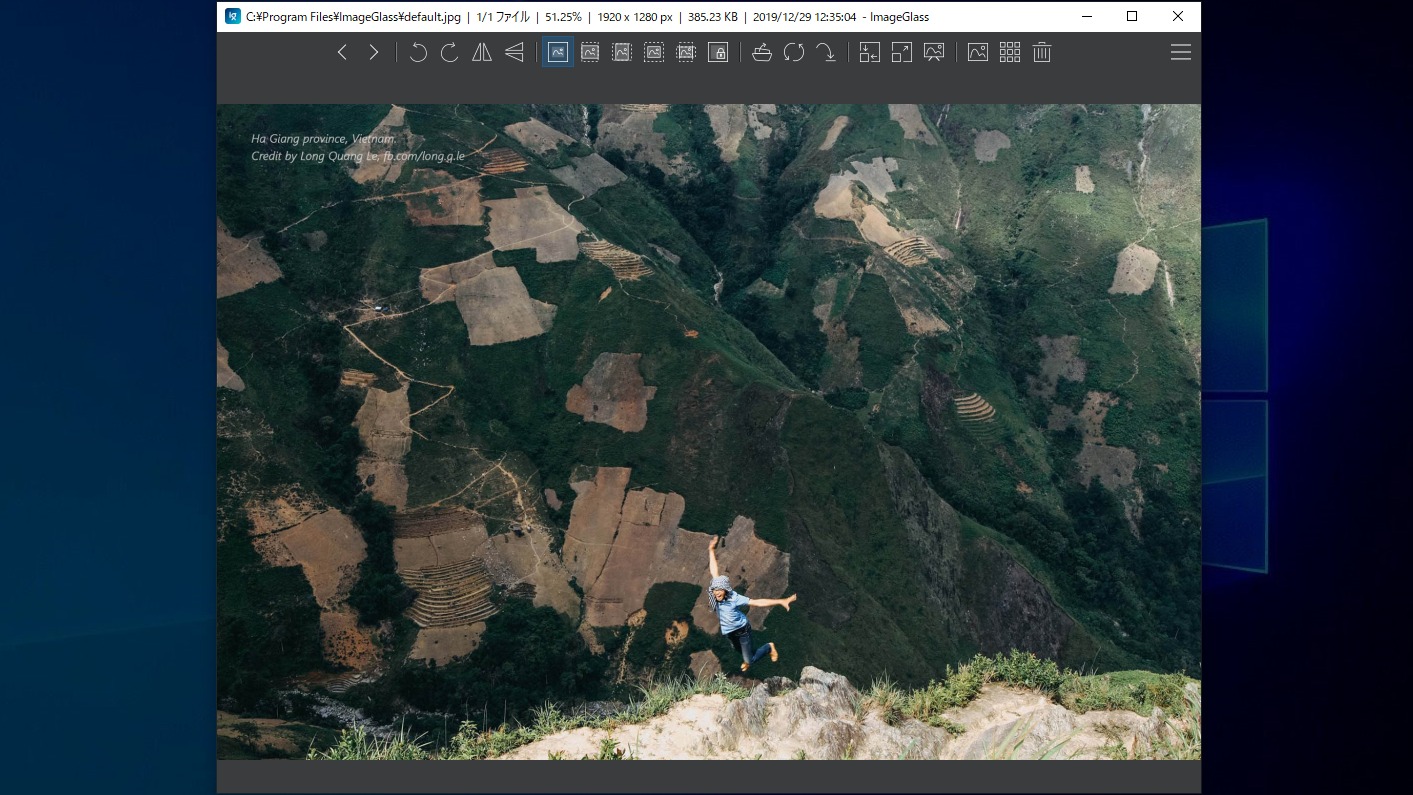
Task: Flip the image vertically
Action: coord(514,52)
